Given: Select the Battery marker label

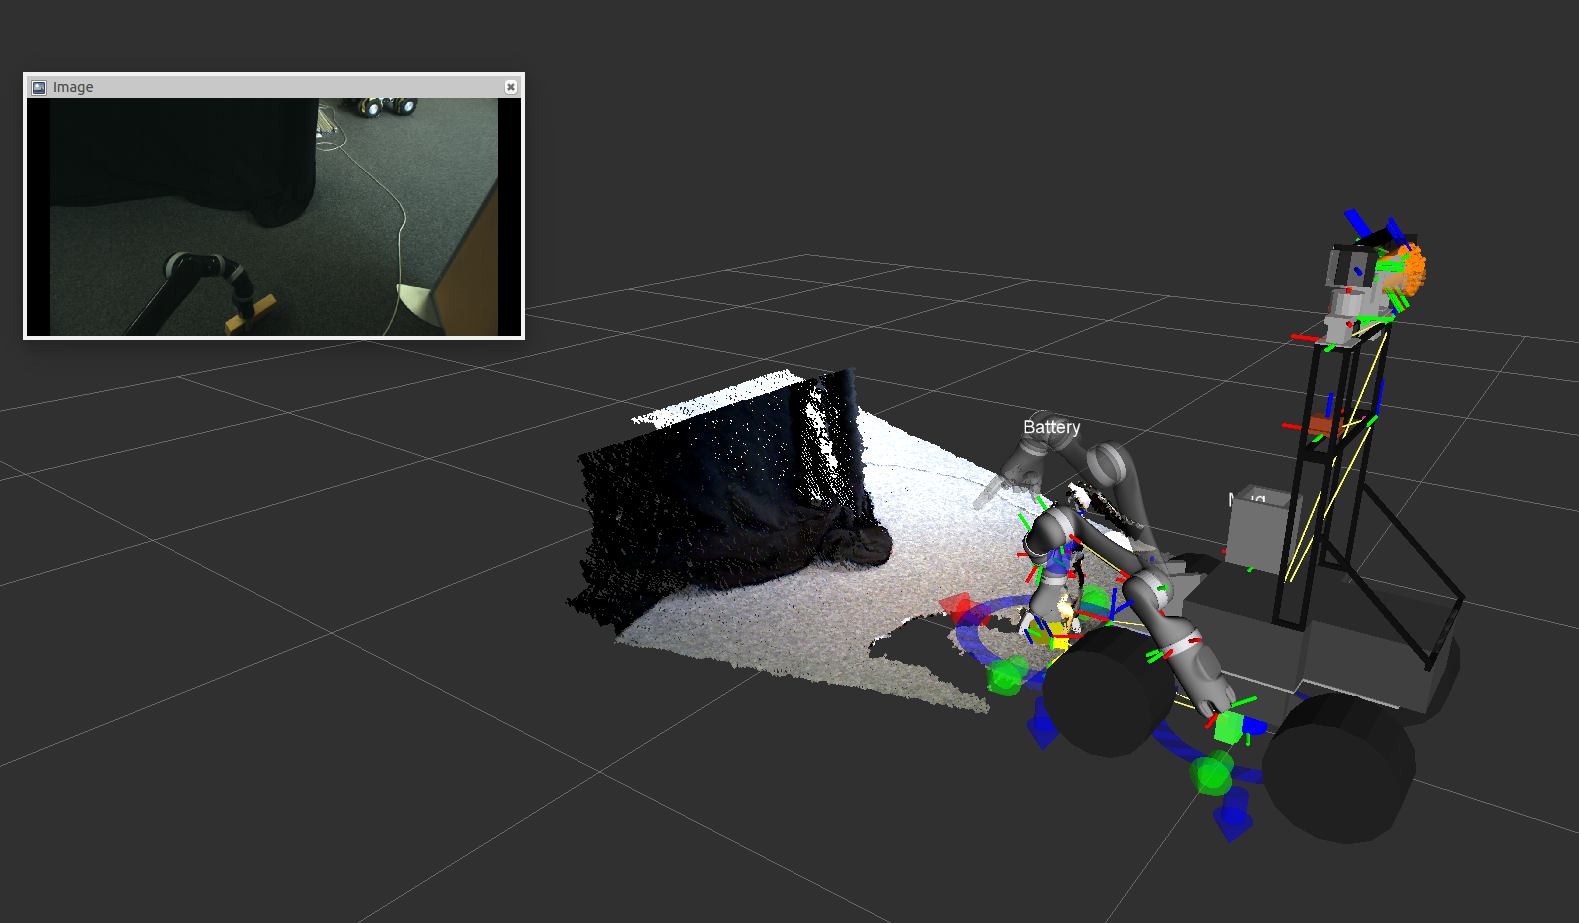Looking at the screenshot, I should tap(1051, 427).
